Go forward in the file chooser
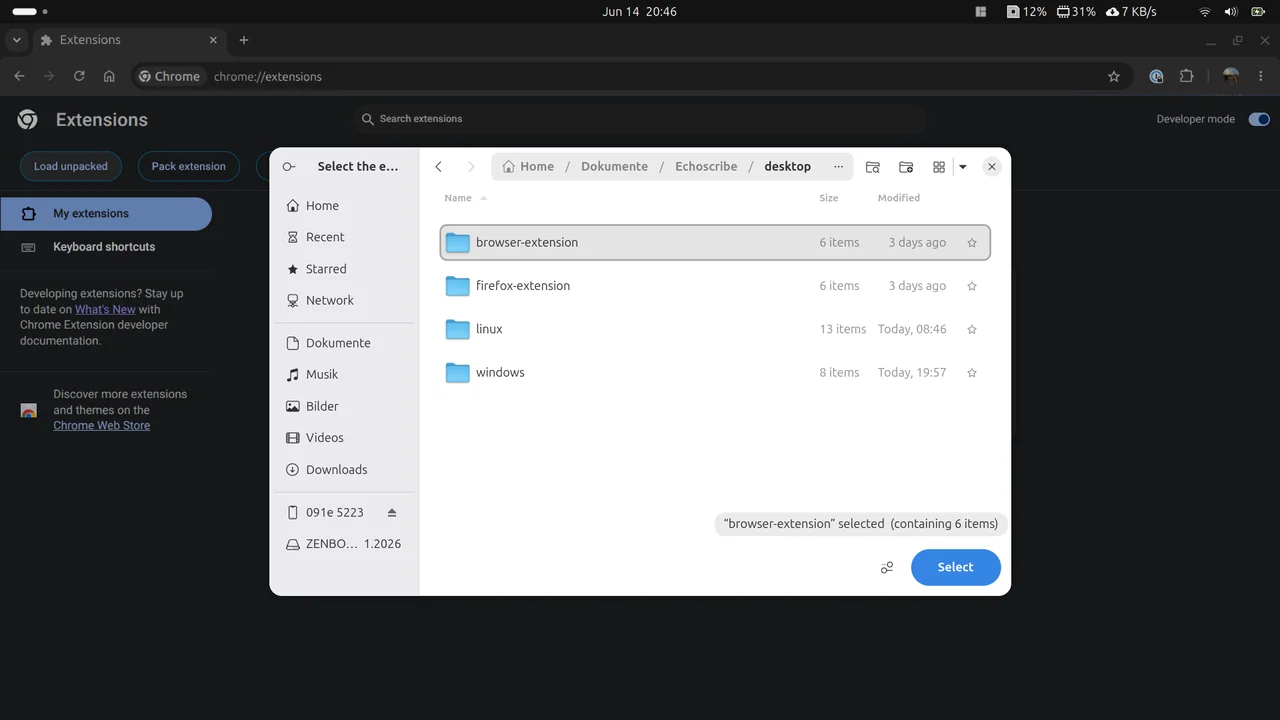 pyautogui.click(x=471, y=167)
